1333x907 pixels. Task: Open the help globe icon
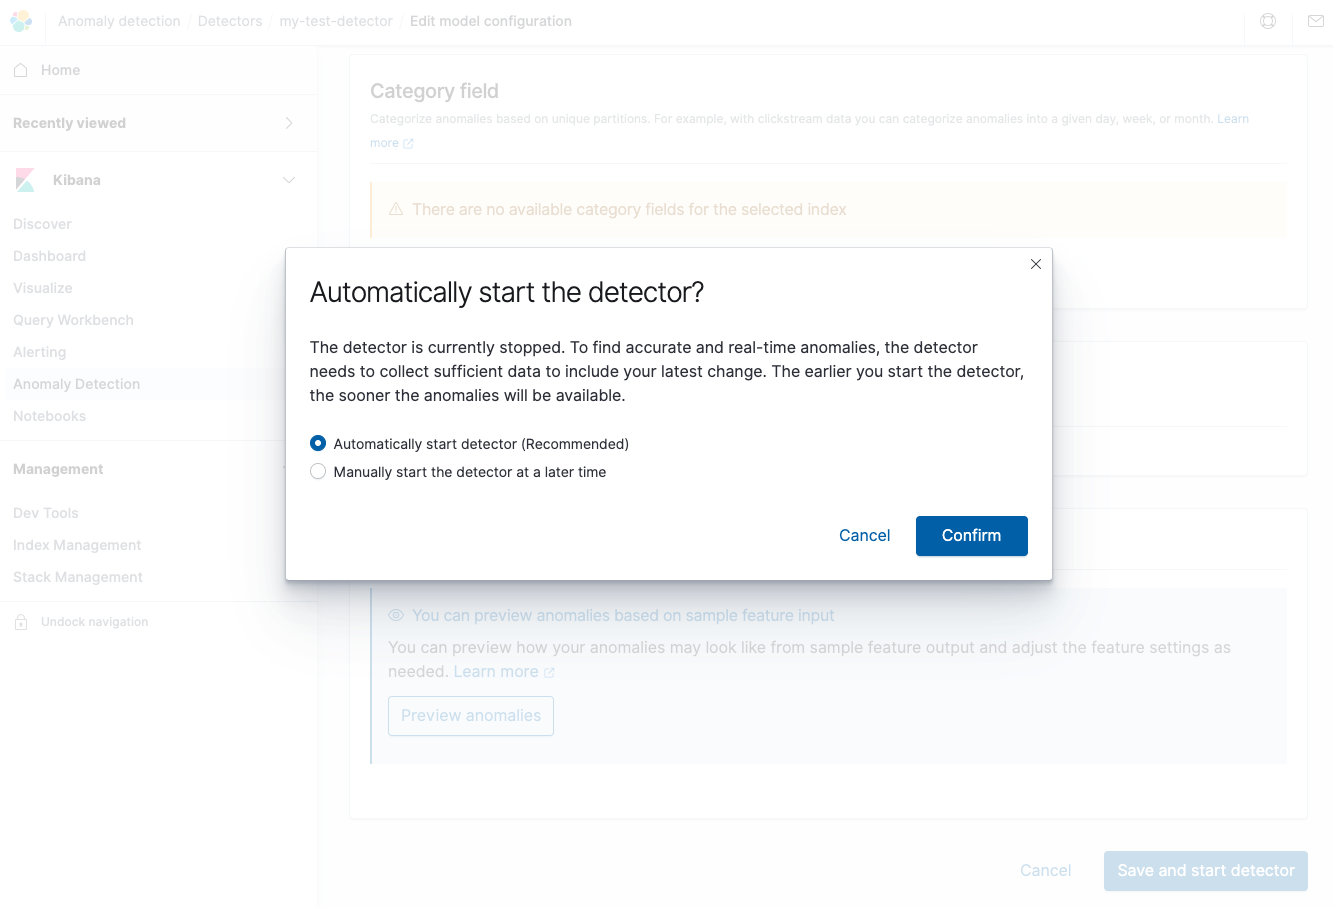[1268, 21]
